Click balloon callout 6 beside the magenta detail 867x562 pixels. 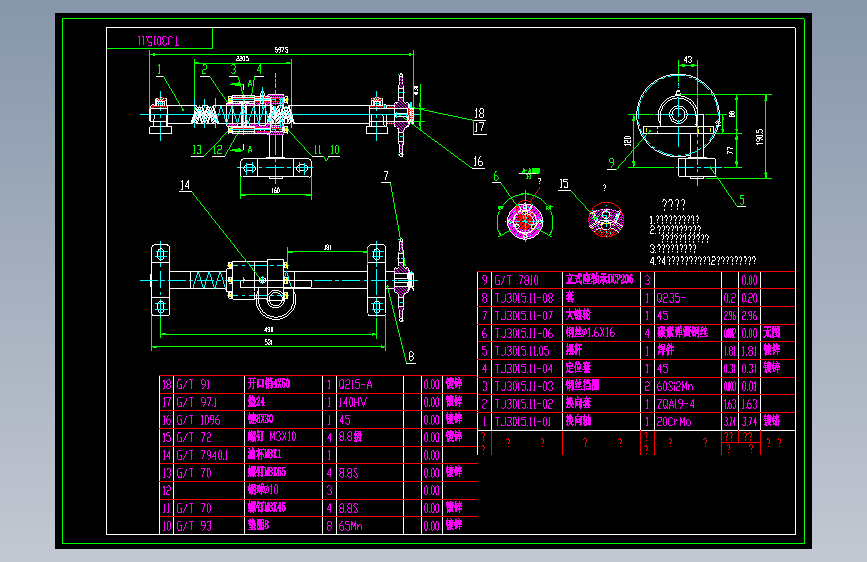496,176
